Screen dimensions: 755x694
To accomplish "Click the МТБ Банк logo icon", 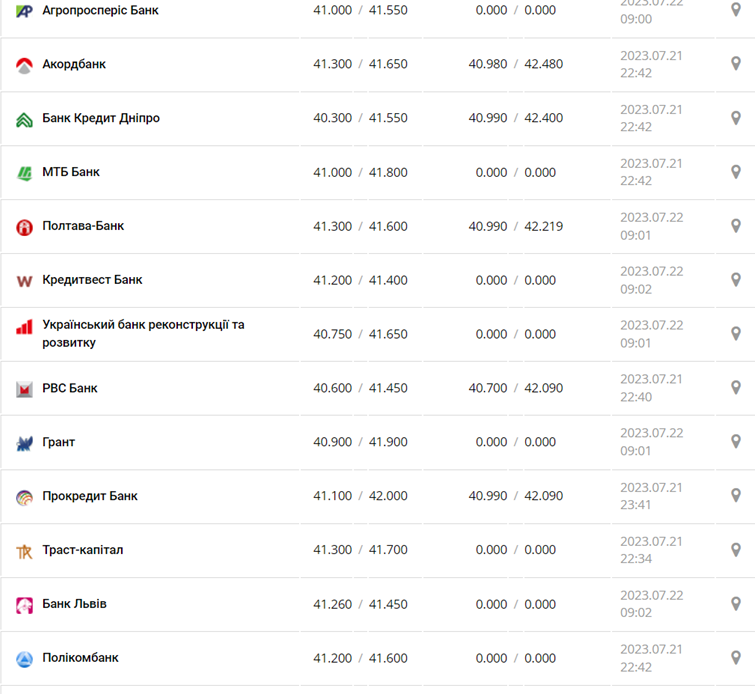I will pyautogui.click(x=25, y=173).
